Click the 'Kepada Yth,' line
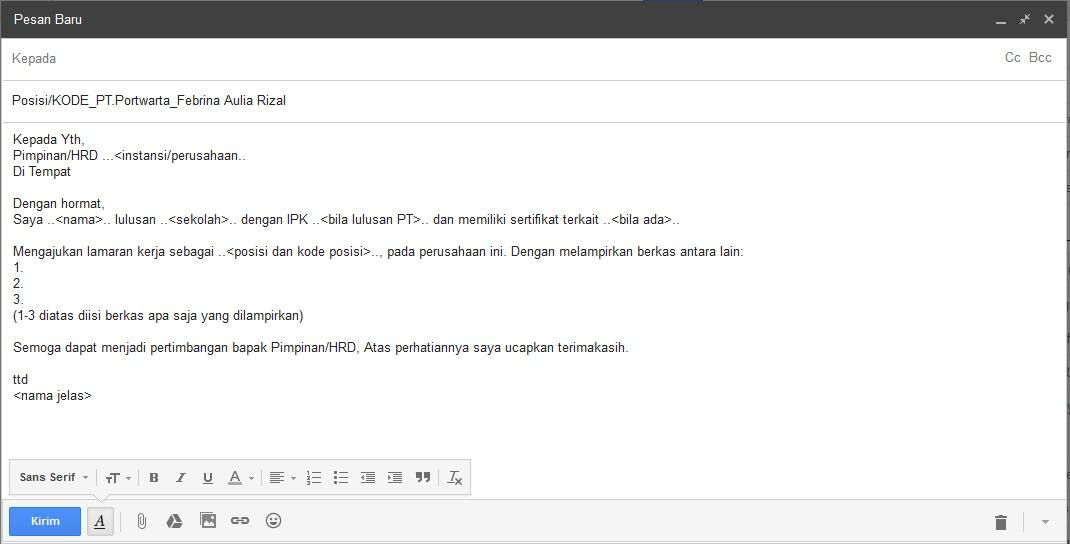The height and width of the screenshot is (544, 1070). click(48, 140)
